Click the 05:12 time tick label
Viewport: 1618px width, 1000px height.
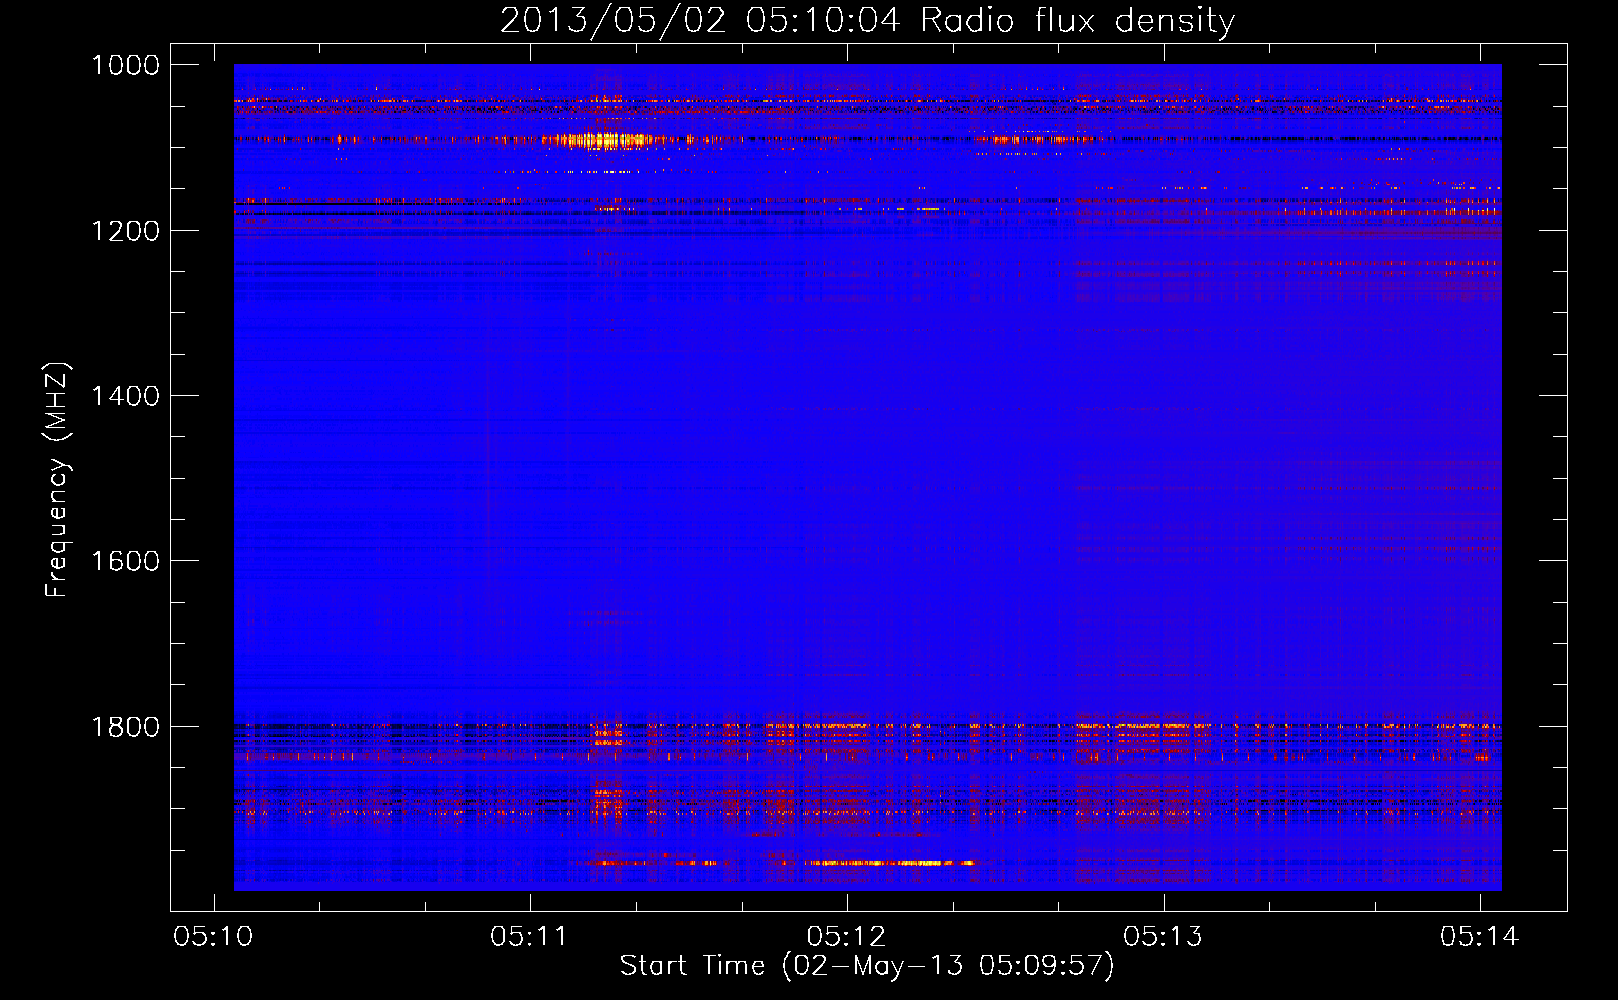click(847, 937)
